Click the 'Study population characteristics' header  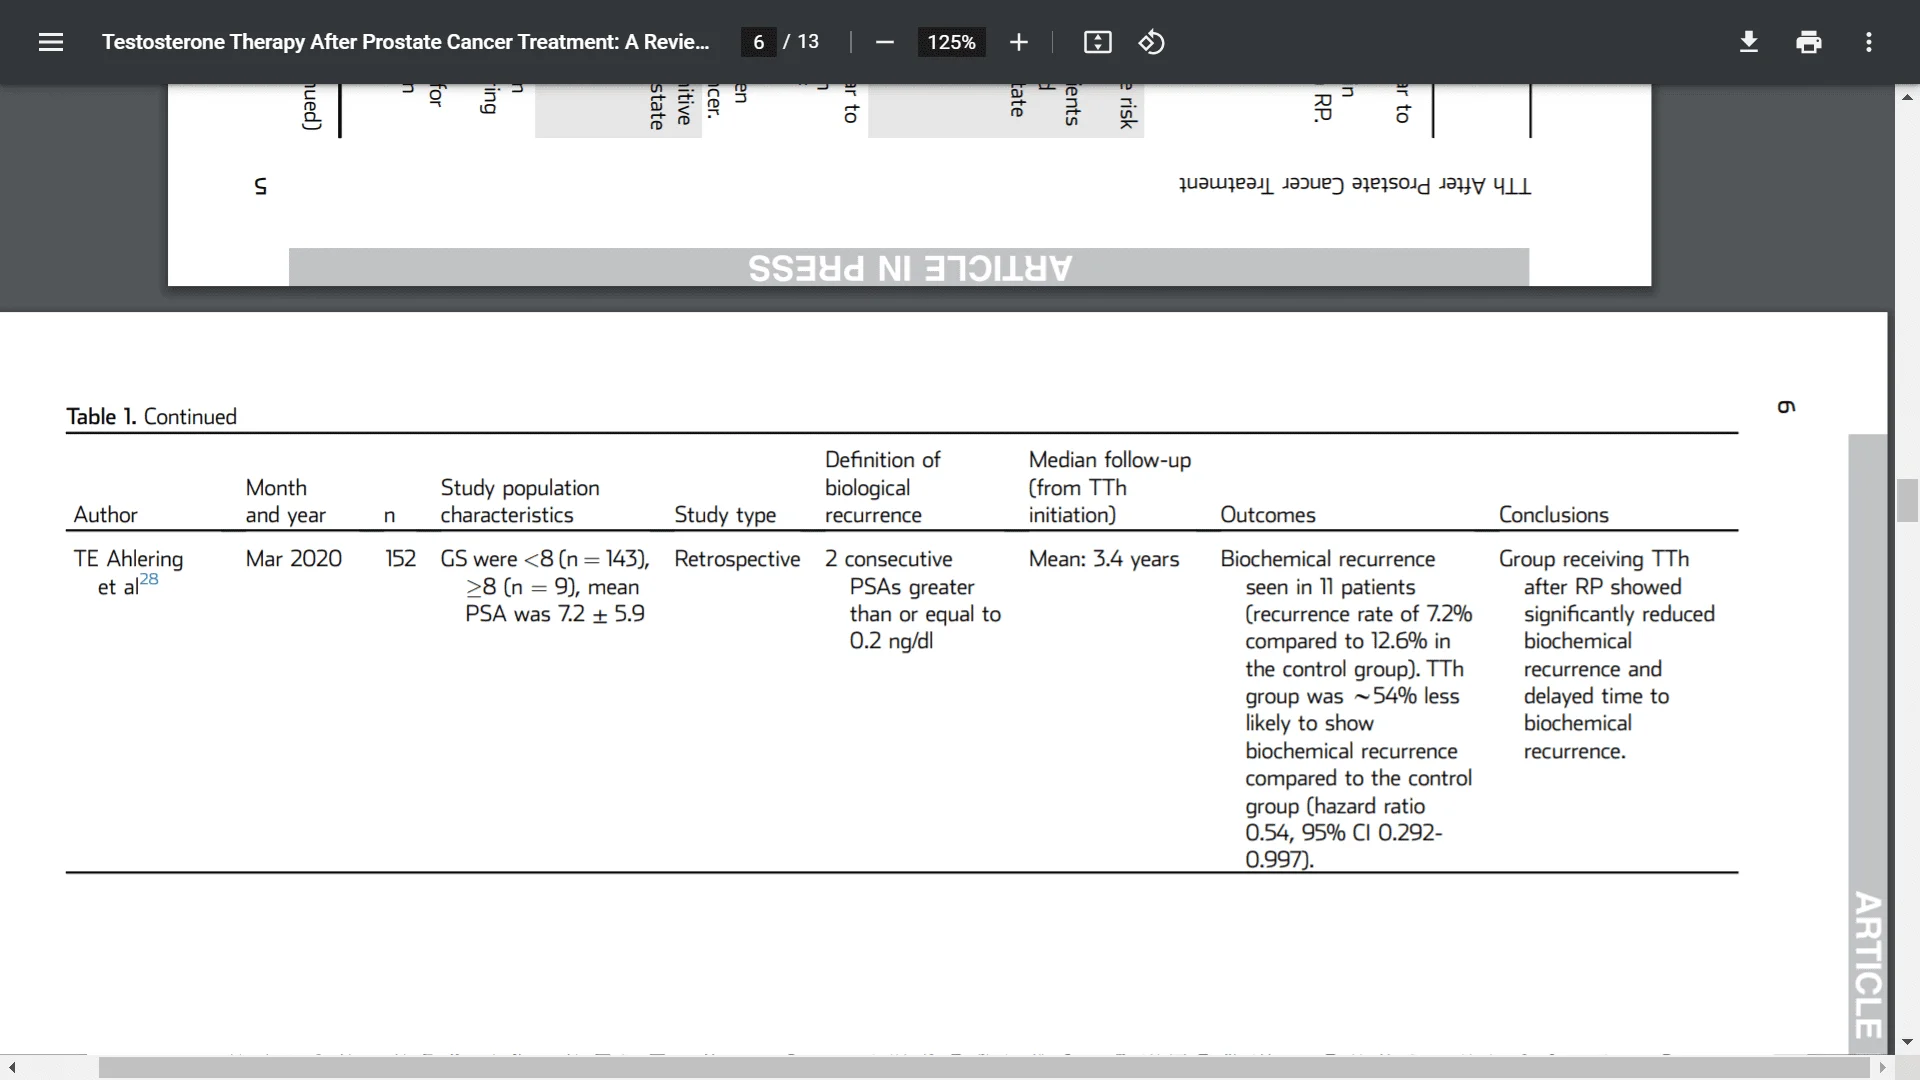click(x=520, y=501)
